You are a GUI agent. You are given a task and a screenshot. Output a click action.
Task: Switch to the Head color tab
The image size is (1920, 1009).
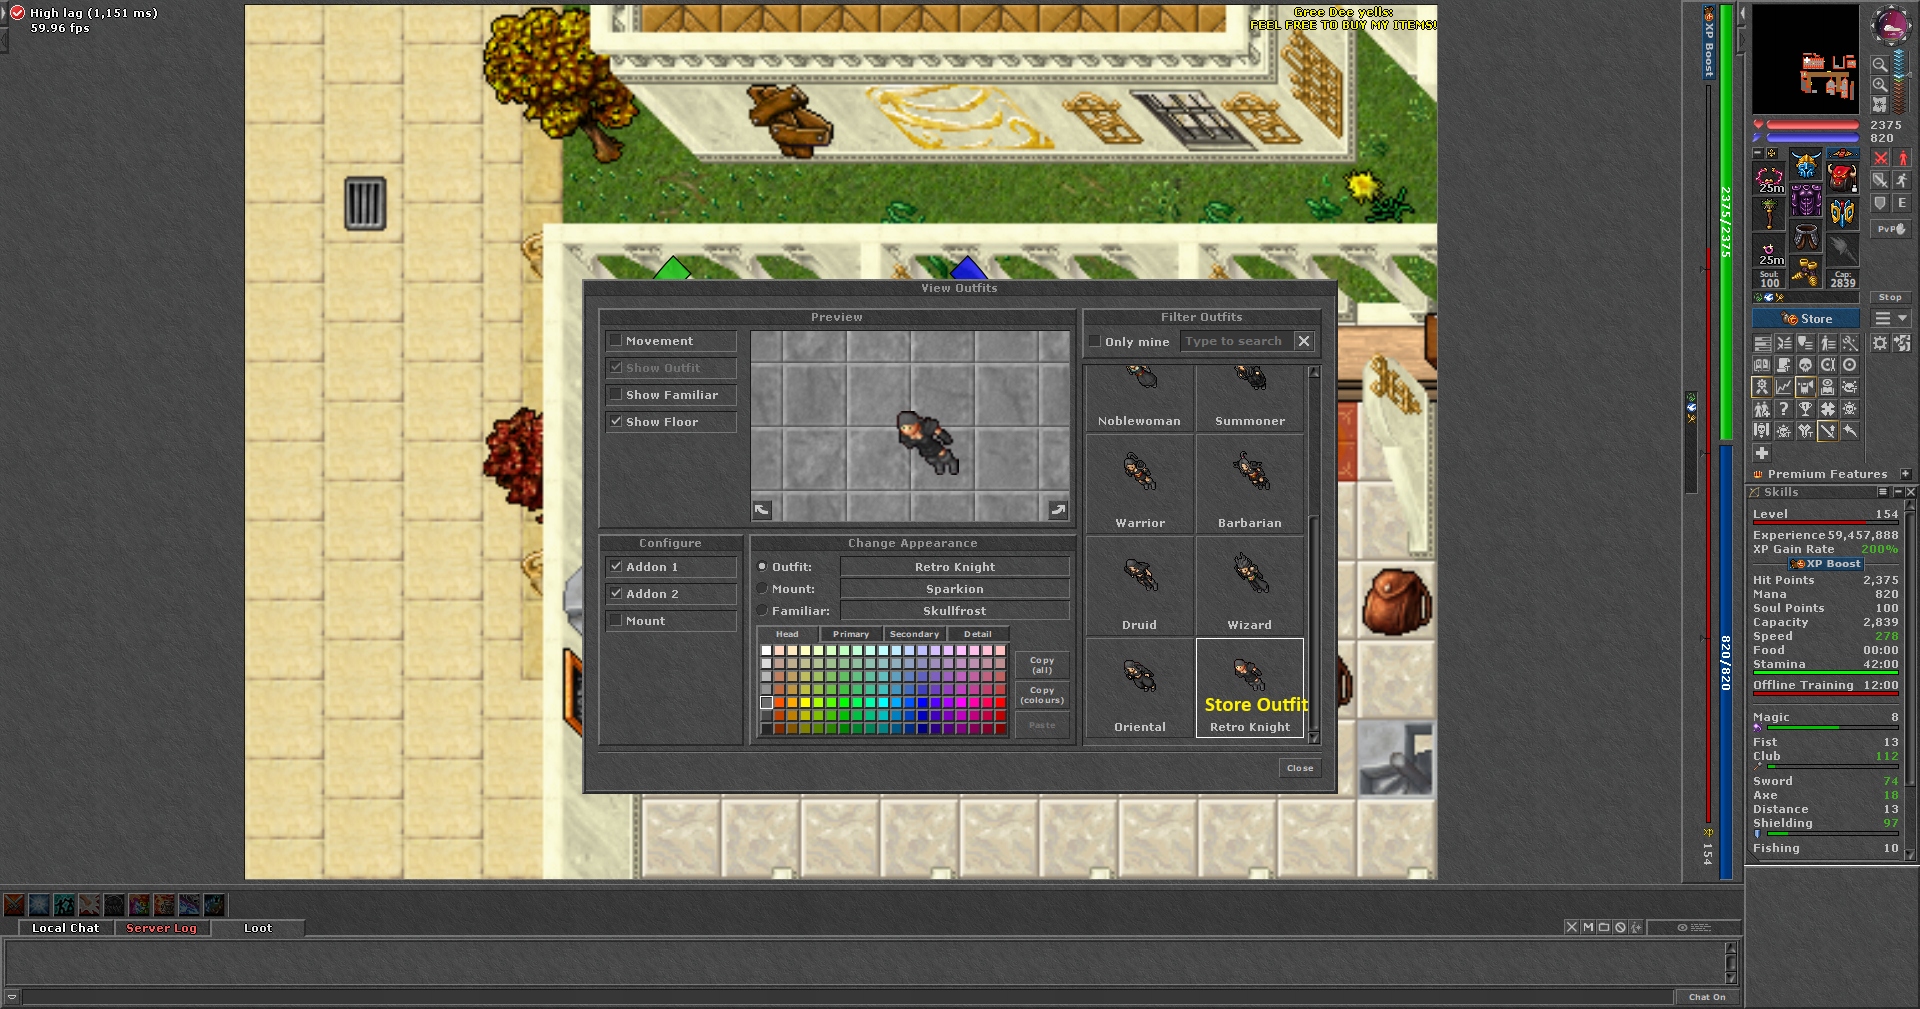tap(787, 634)
